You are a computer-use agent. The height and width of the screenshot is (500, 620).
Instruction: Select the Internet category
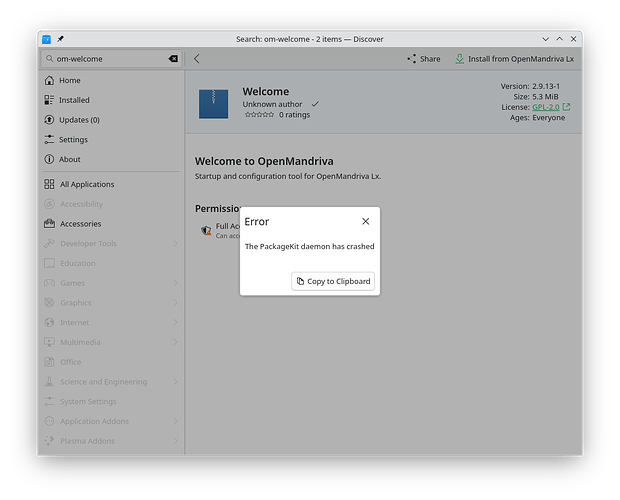click(x=112, y=323)
